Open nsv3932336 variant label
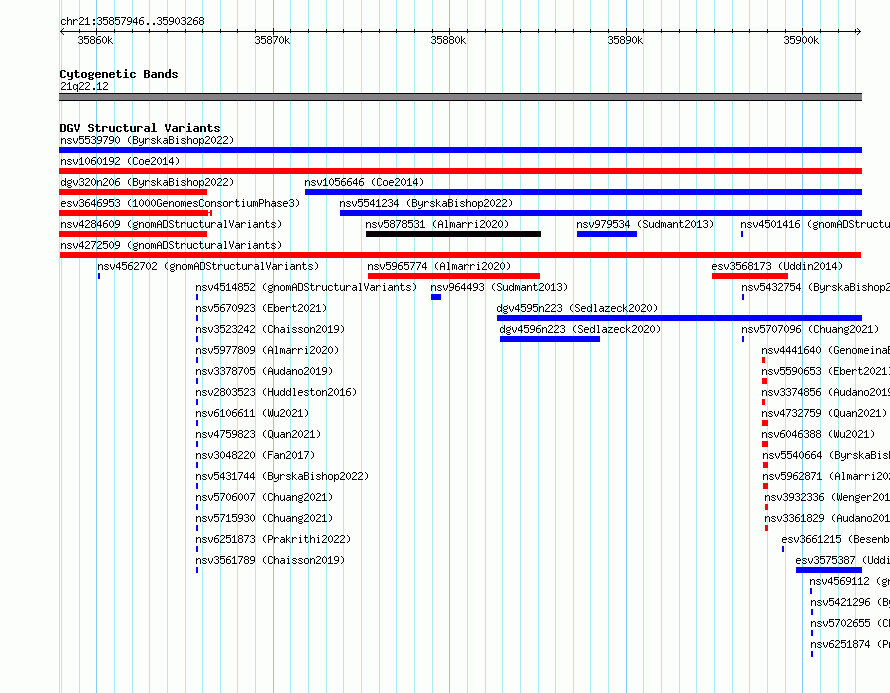This screenshot has width=890, height=693. 827,497
